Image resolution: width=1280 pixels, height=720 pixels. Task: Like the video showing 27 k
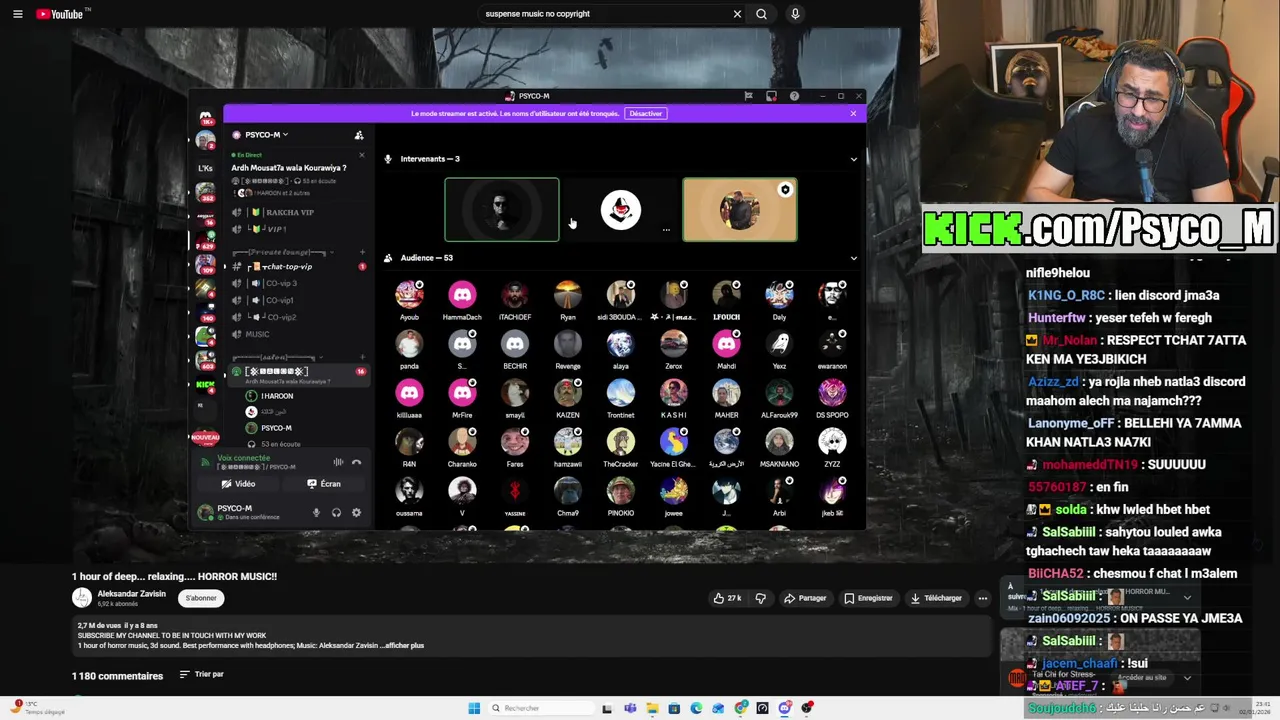727,598
